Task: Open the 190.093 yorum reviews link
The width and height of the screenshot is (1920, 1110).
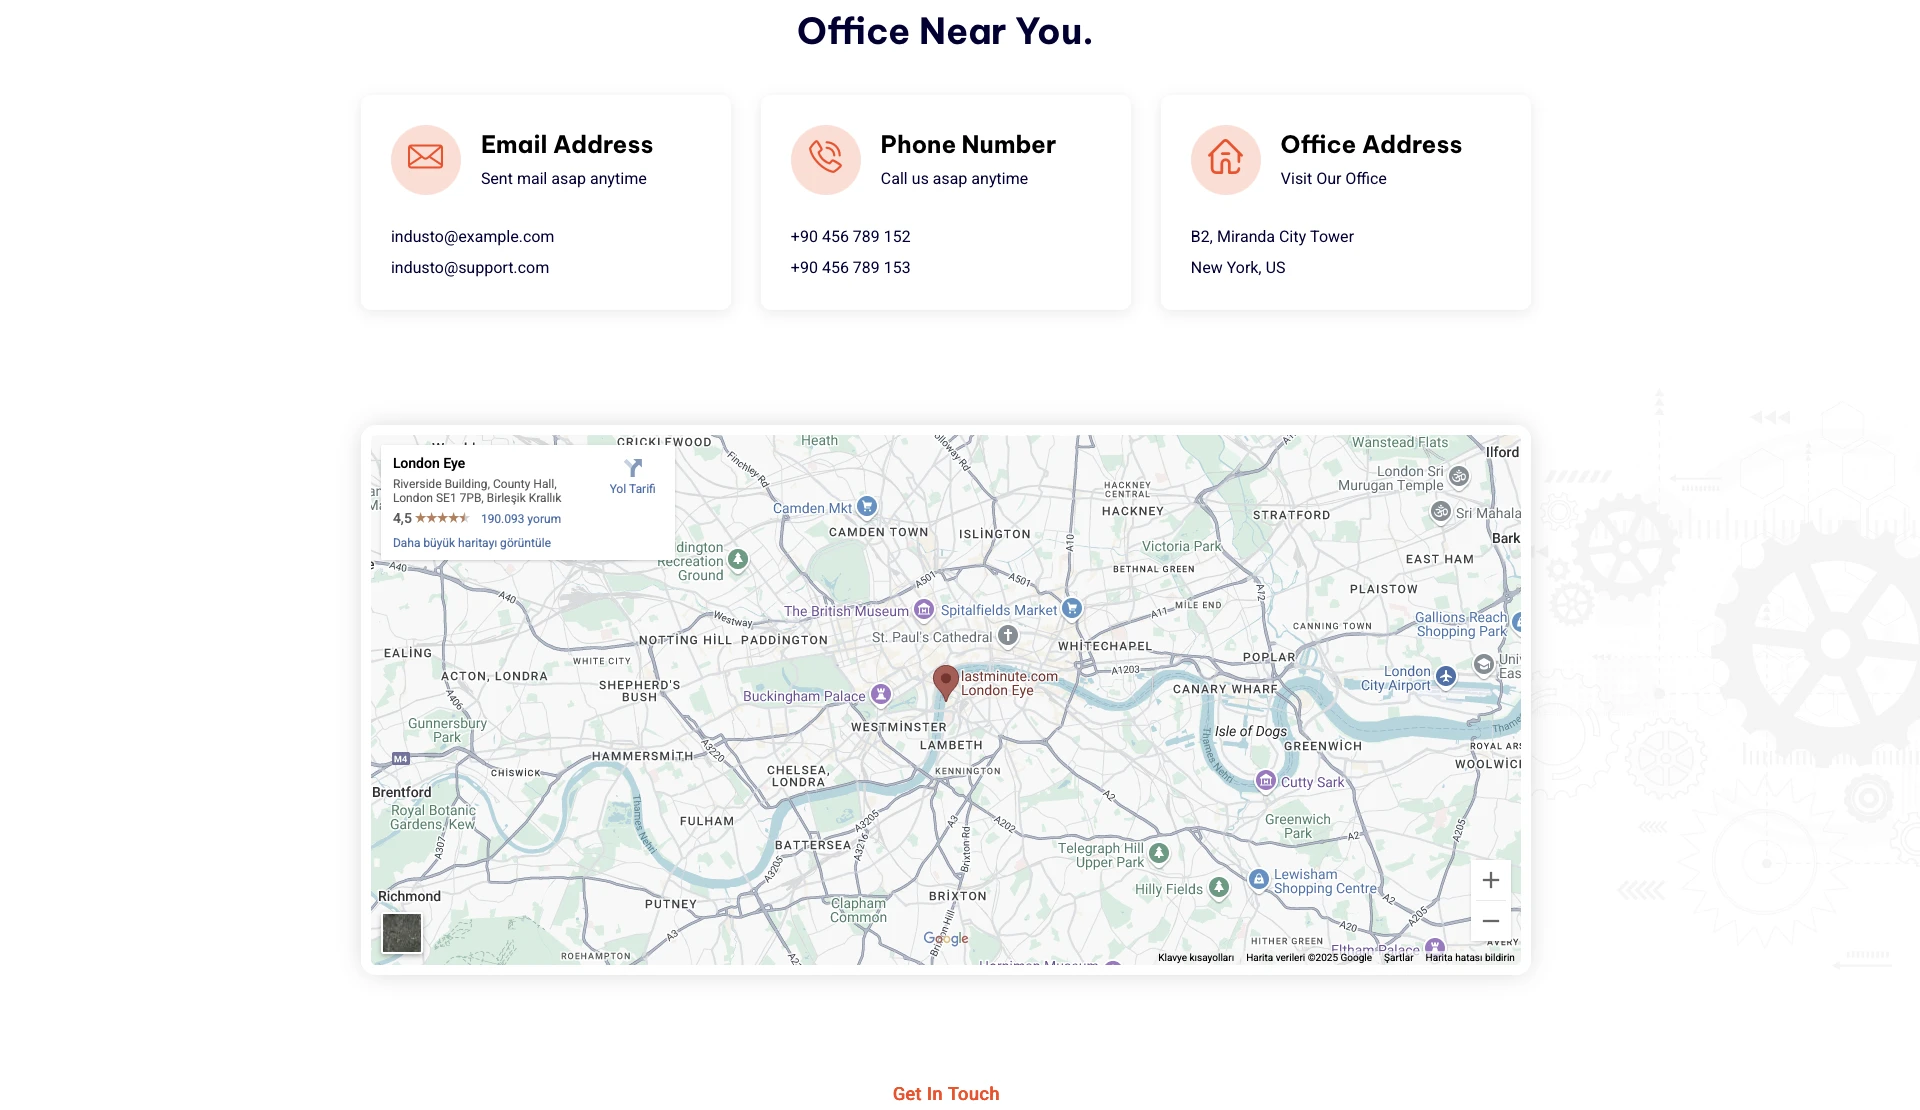Action: click(x=520, y=519)
